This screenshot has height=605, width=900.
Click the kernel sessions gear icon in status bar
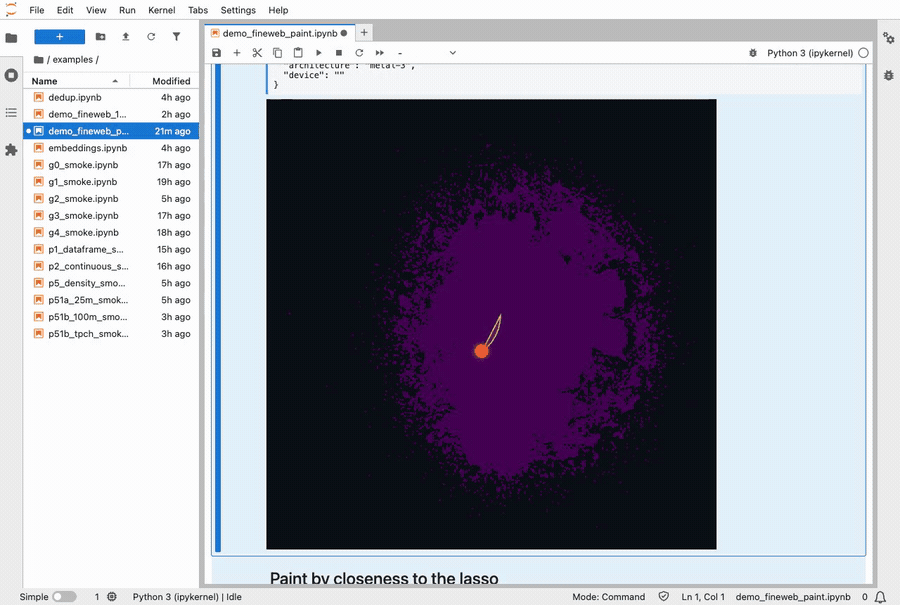[x=112, y=597]
